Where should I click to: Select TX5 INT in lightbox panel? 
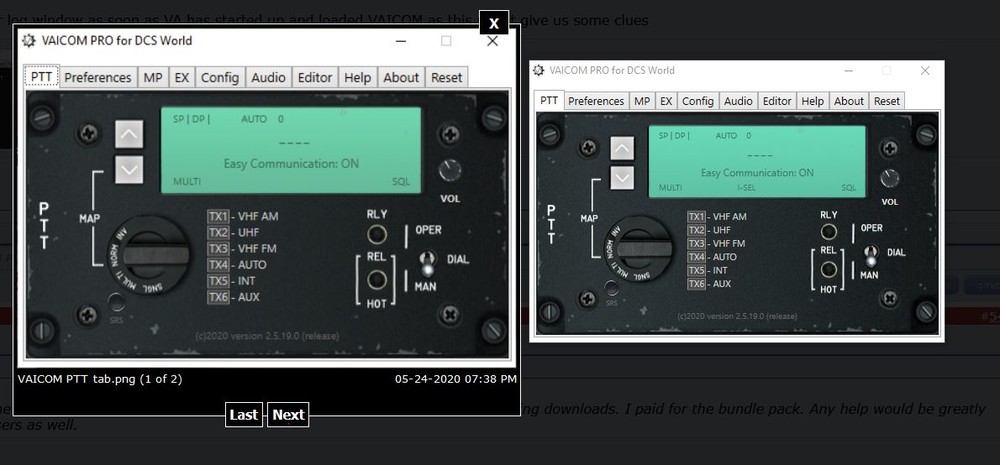click(x=233, y=281)
